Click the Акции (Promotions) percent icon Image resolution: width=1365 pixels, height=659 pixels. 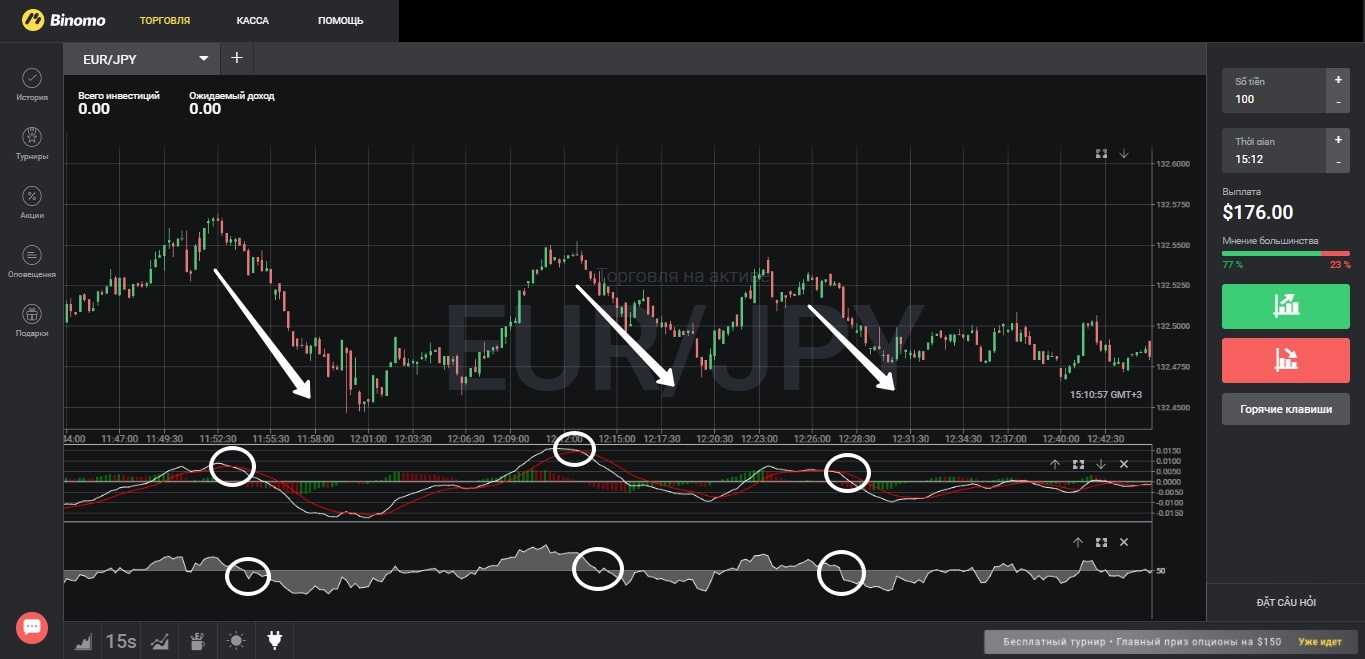[32, 196]
